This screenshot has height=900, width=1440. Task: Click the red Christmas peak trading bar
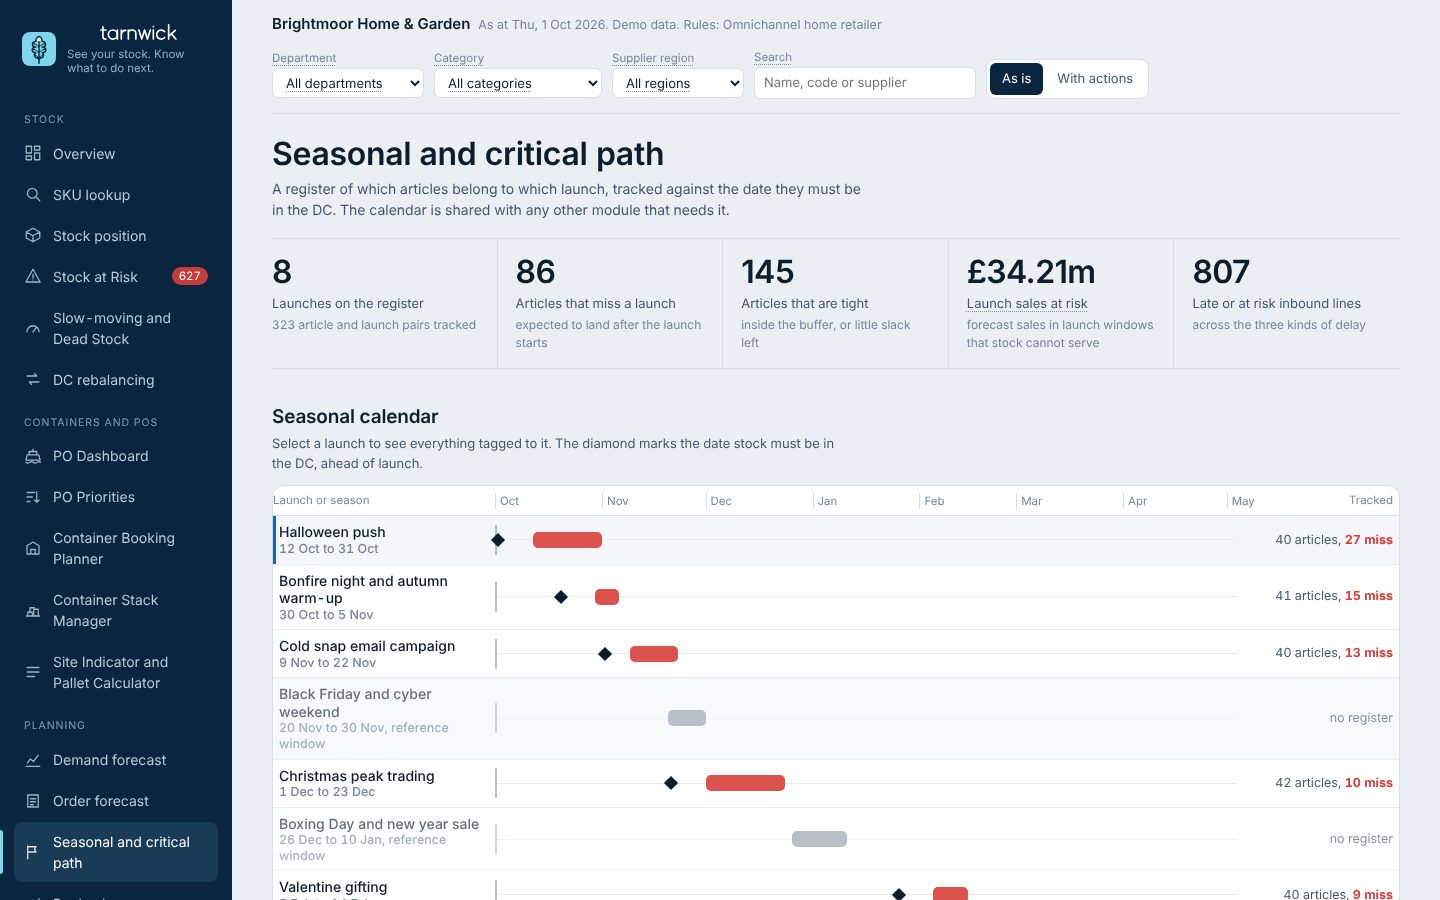click(745, 783)
